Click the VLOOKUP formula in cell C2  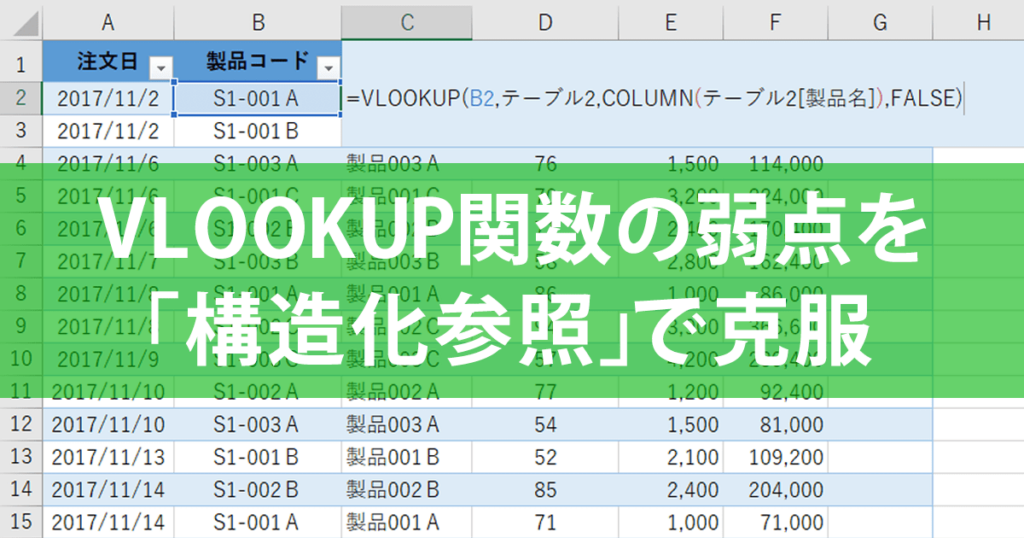(654, 99)
